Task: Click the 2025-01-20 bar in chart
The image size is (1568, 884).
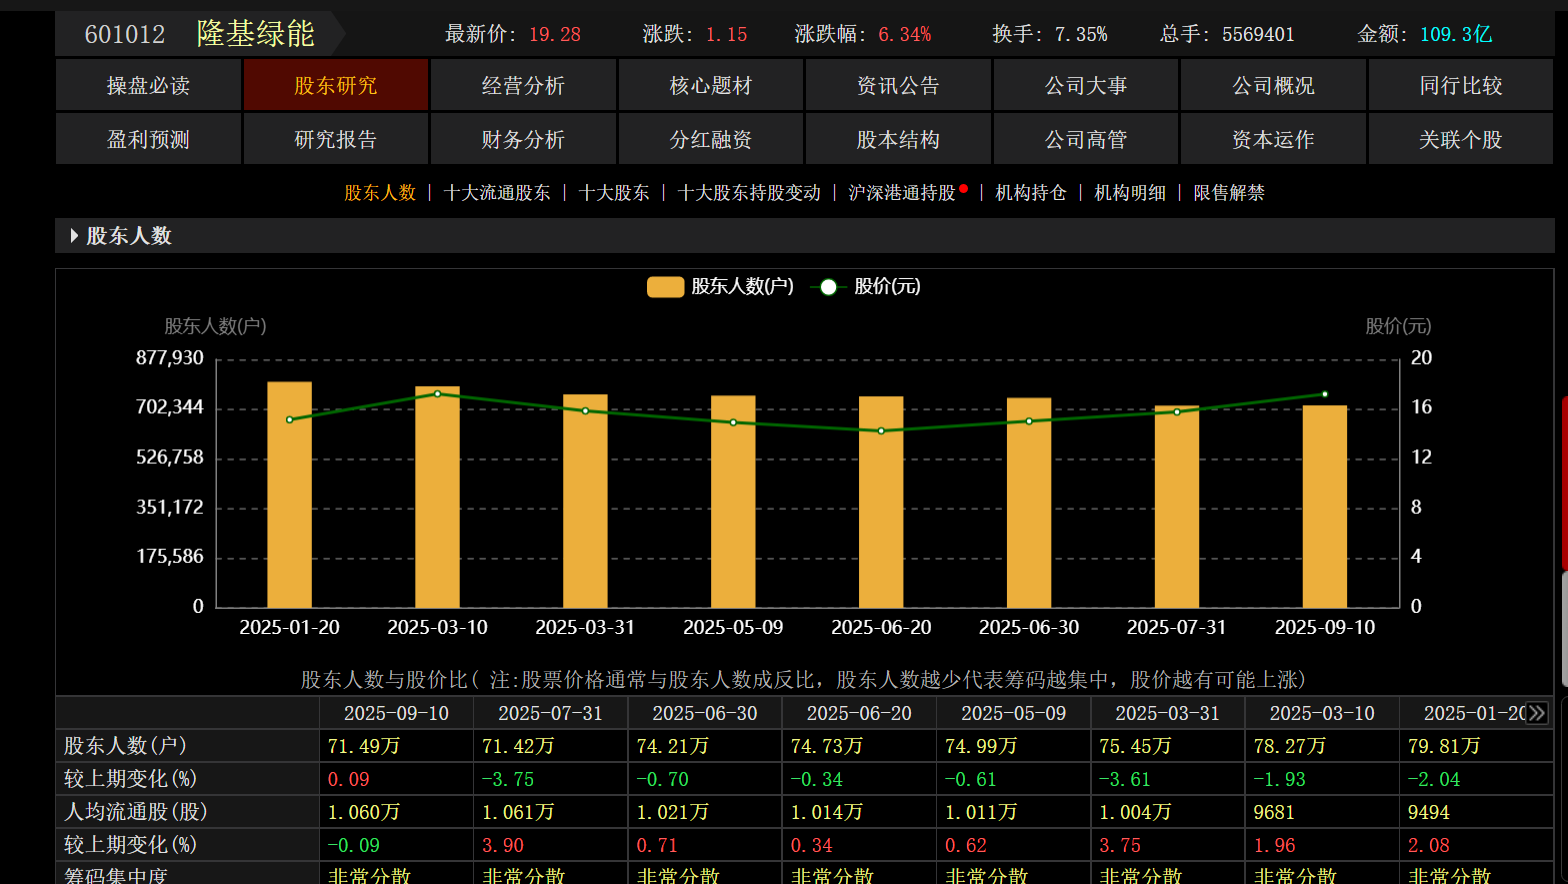Action: (289, 494)
